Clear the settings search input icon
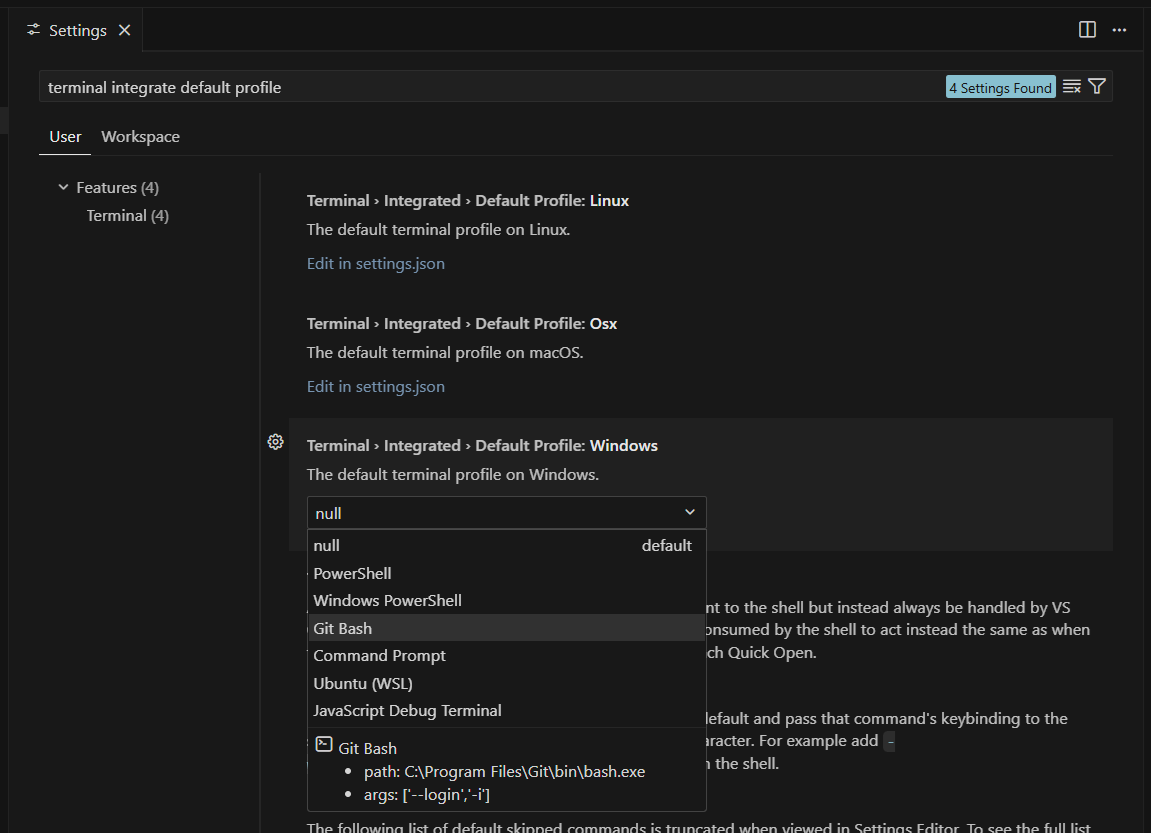This screenshot has width=1151, height=833. 1071,87
